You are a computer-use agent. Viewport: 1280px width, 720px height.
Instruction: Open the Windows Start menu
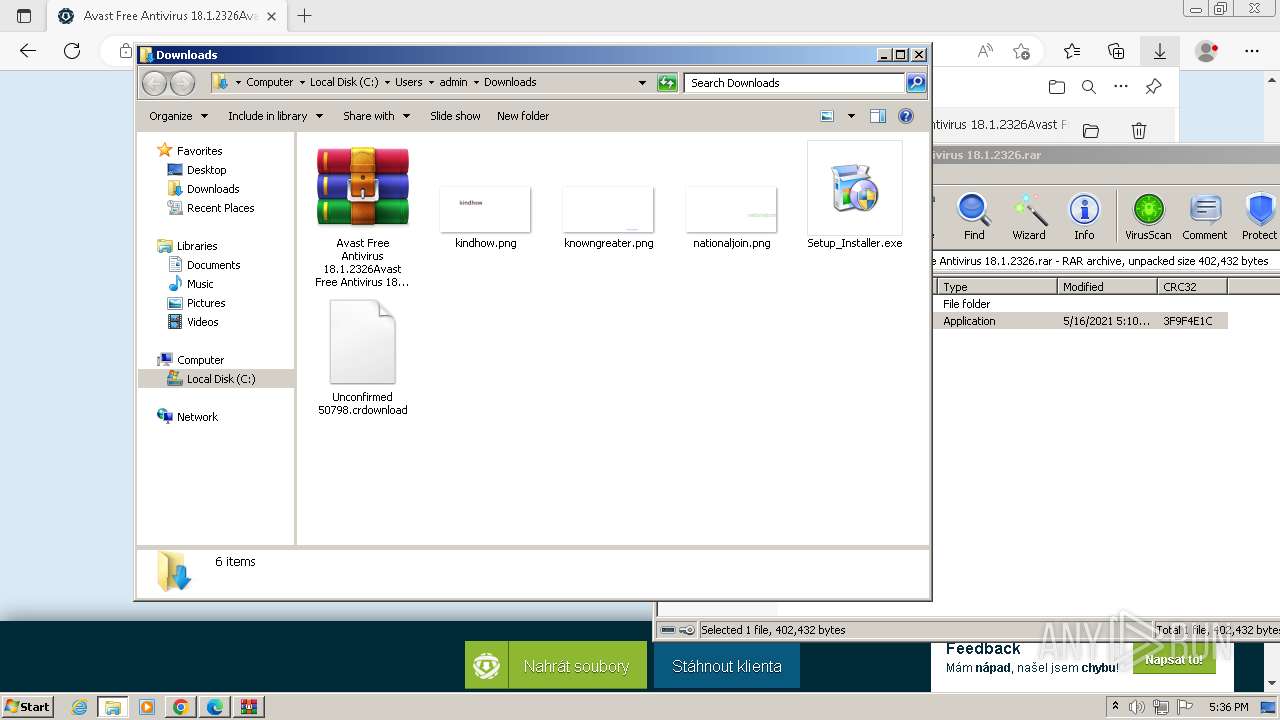tap(27, 706)
